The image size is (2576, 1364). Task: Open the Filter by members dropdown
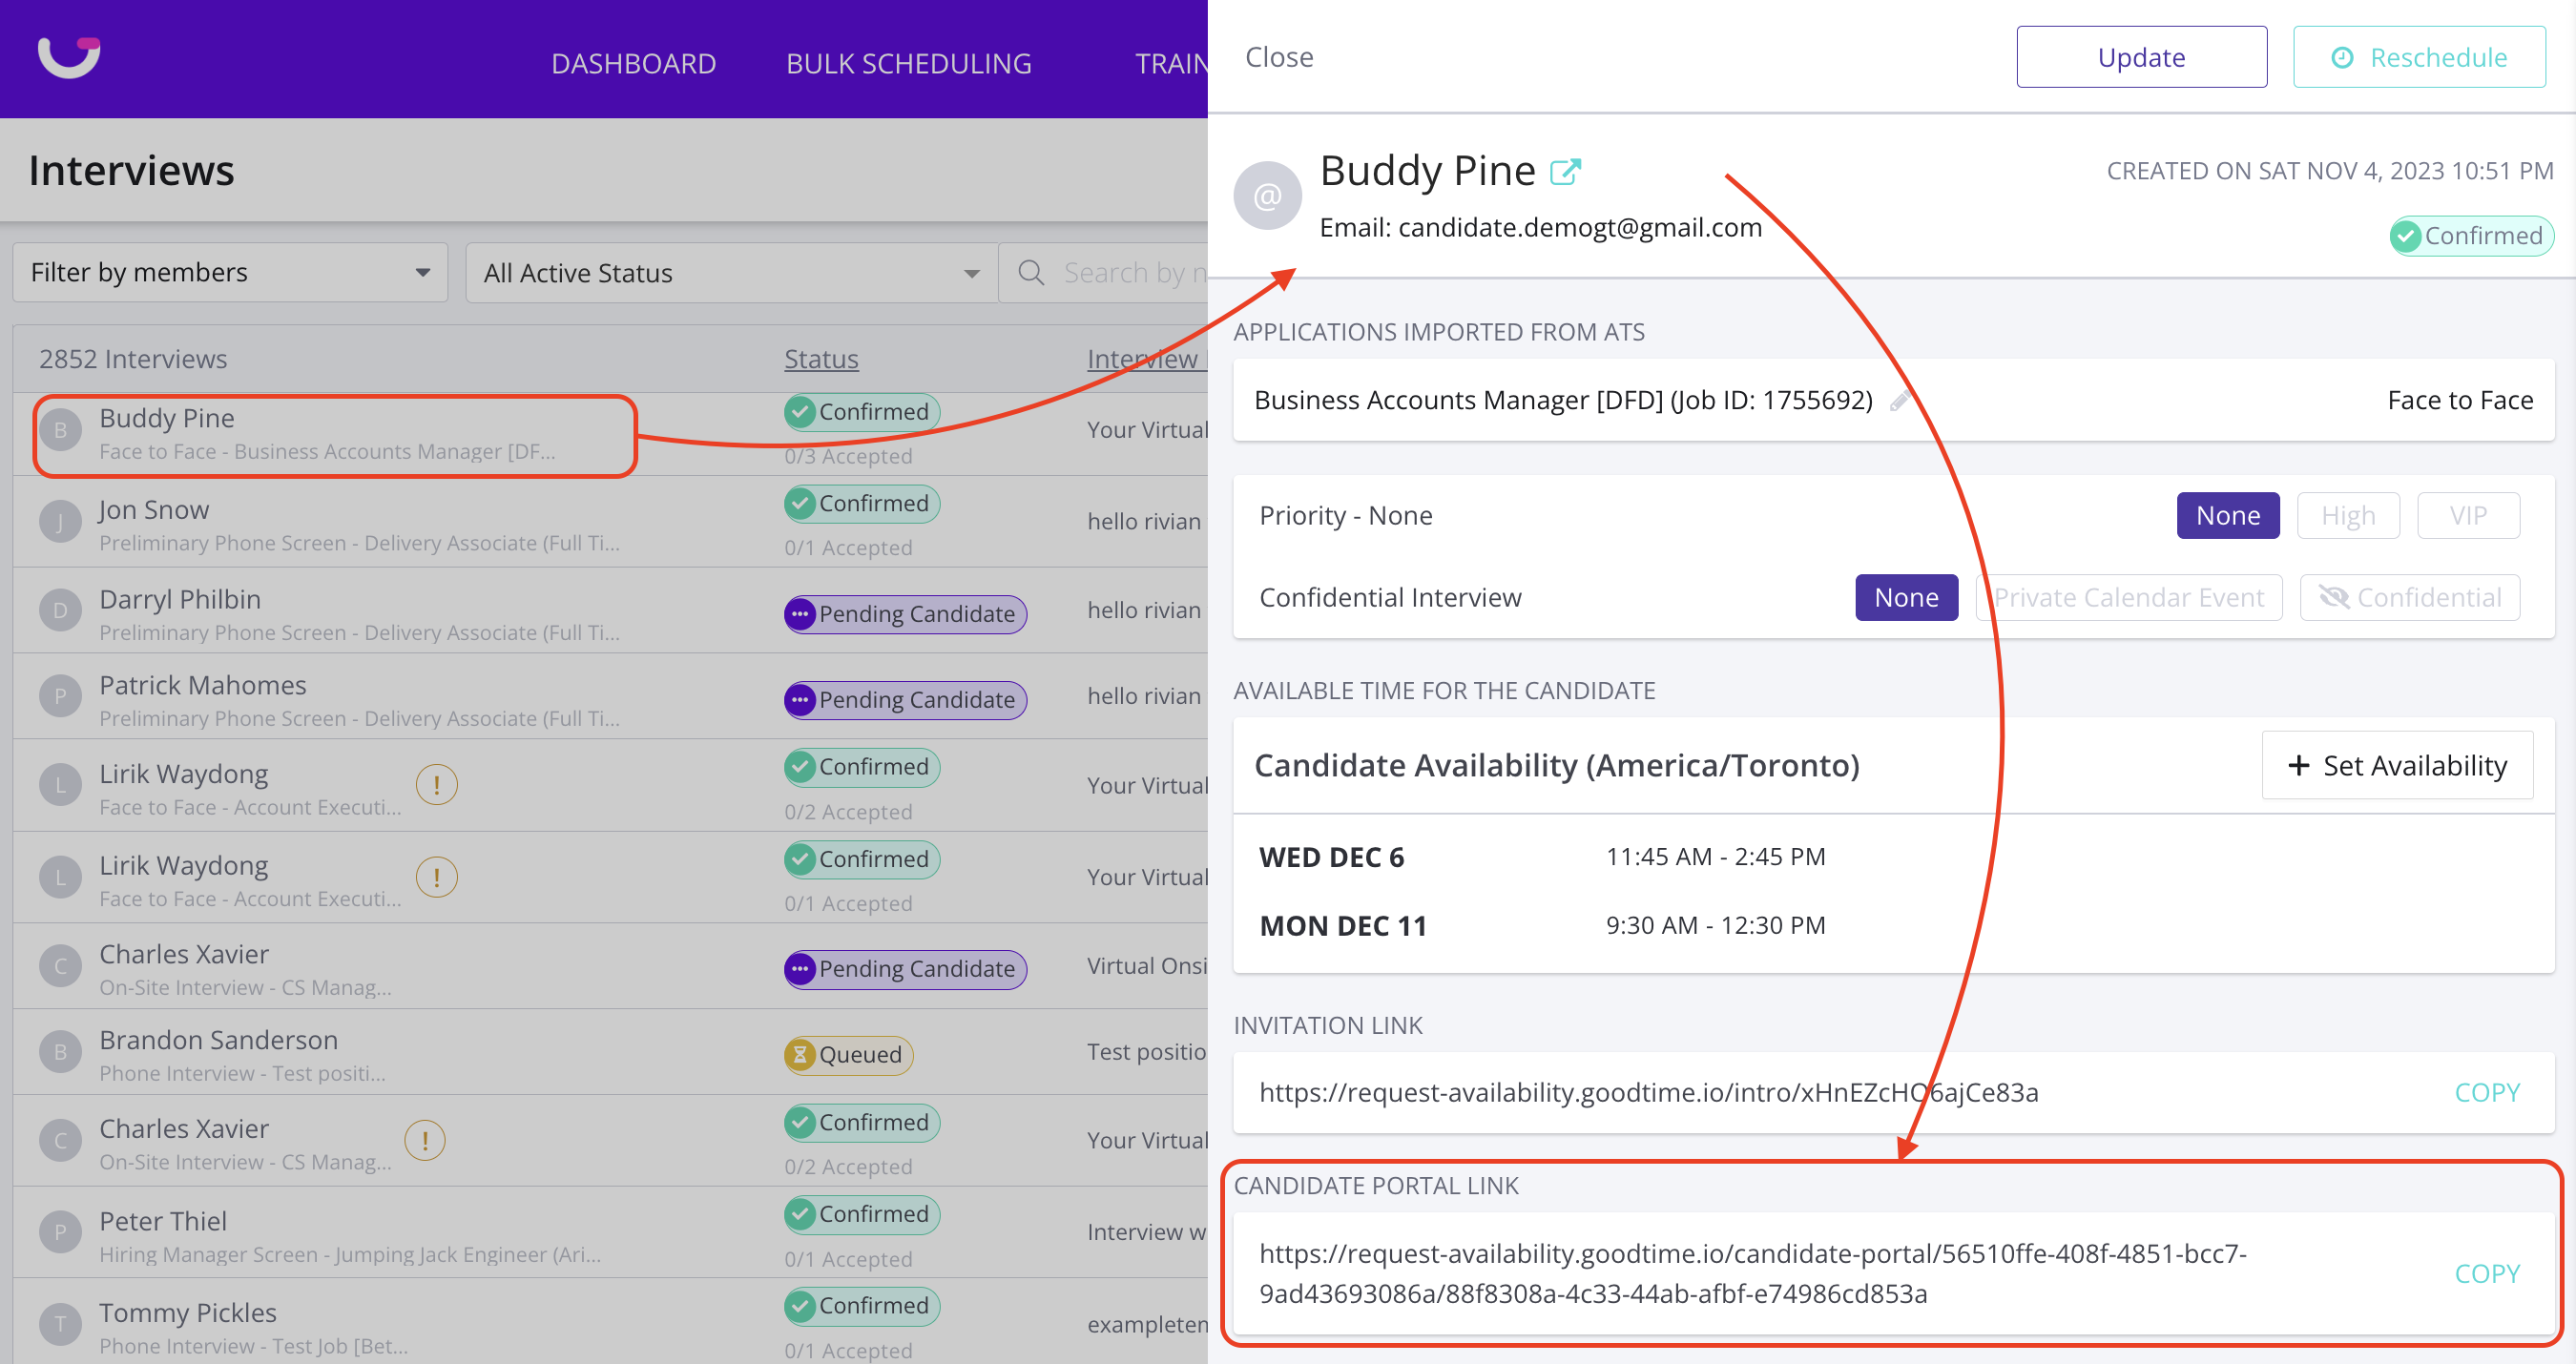point(230,272)
